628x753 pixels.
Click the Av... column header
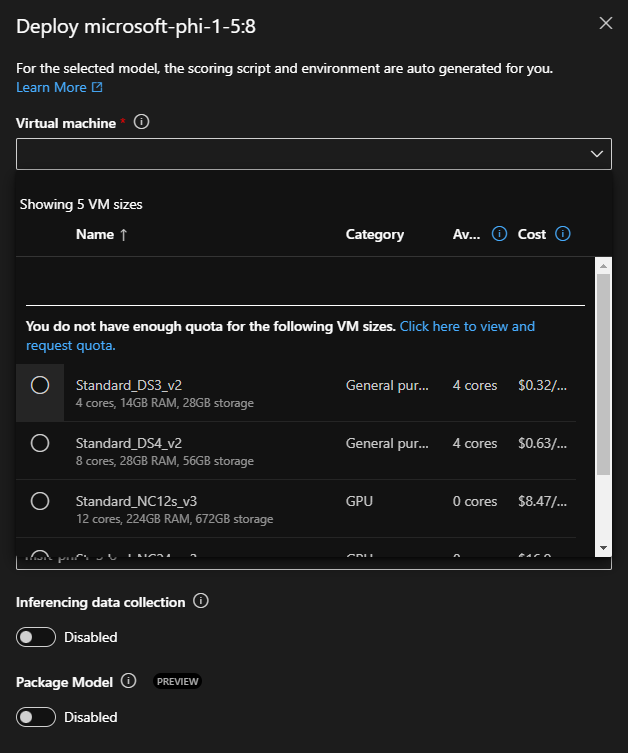[466, 234]
